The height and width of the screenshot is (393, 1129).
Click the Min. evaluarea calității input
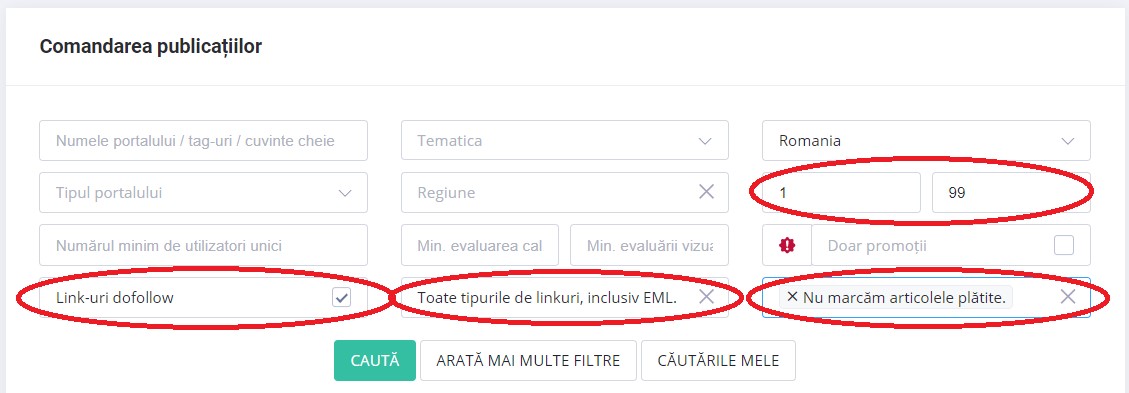480,245
